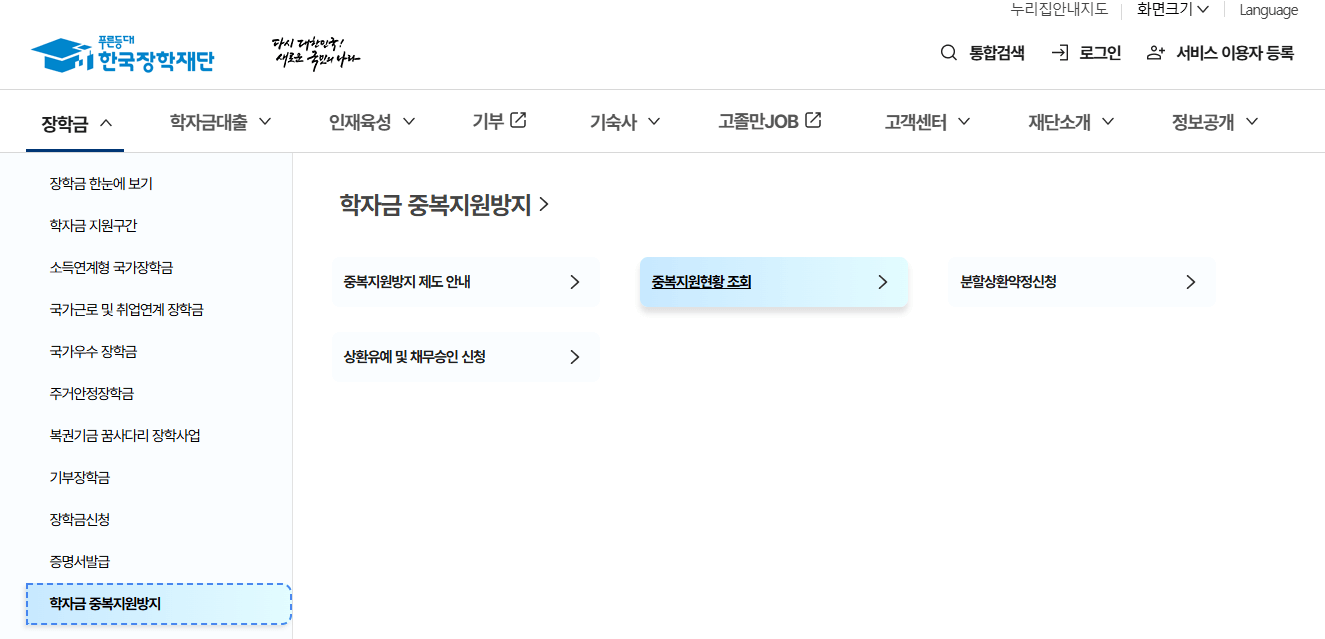Click the chevron after 학자금 중복지원방지 heading
Viewport: 1325px width, 639px height.
coord(546,204)
